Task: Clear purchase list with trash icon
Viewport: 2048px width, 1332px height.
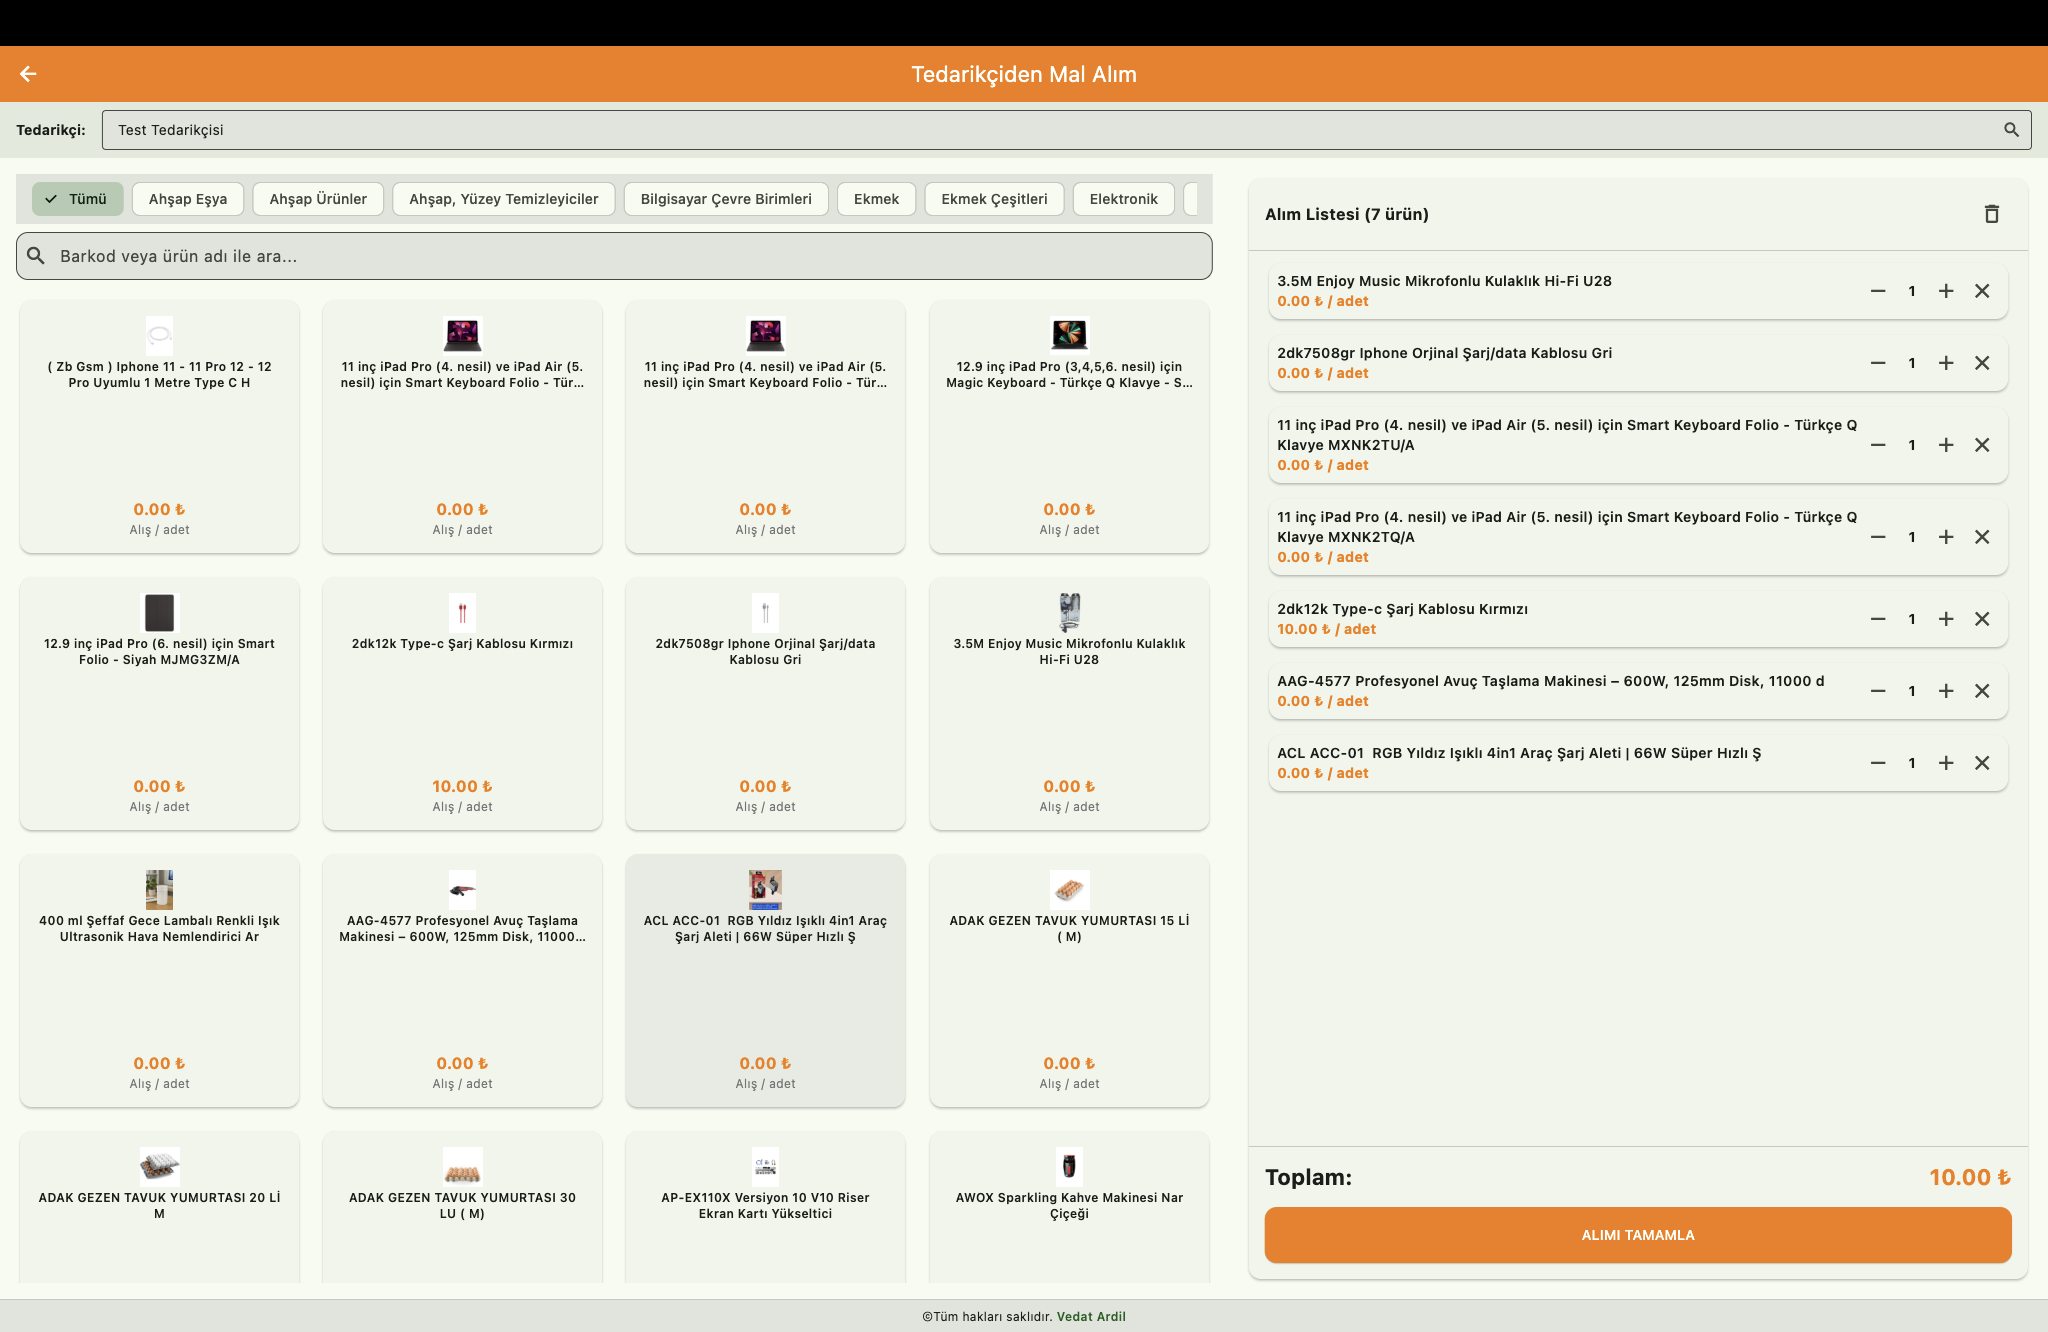Action: coord(1991,214)
